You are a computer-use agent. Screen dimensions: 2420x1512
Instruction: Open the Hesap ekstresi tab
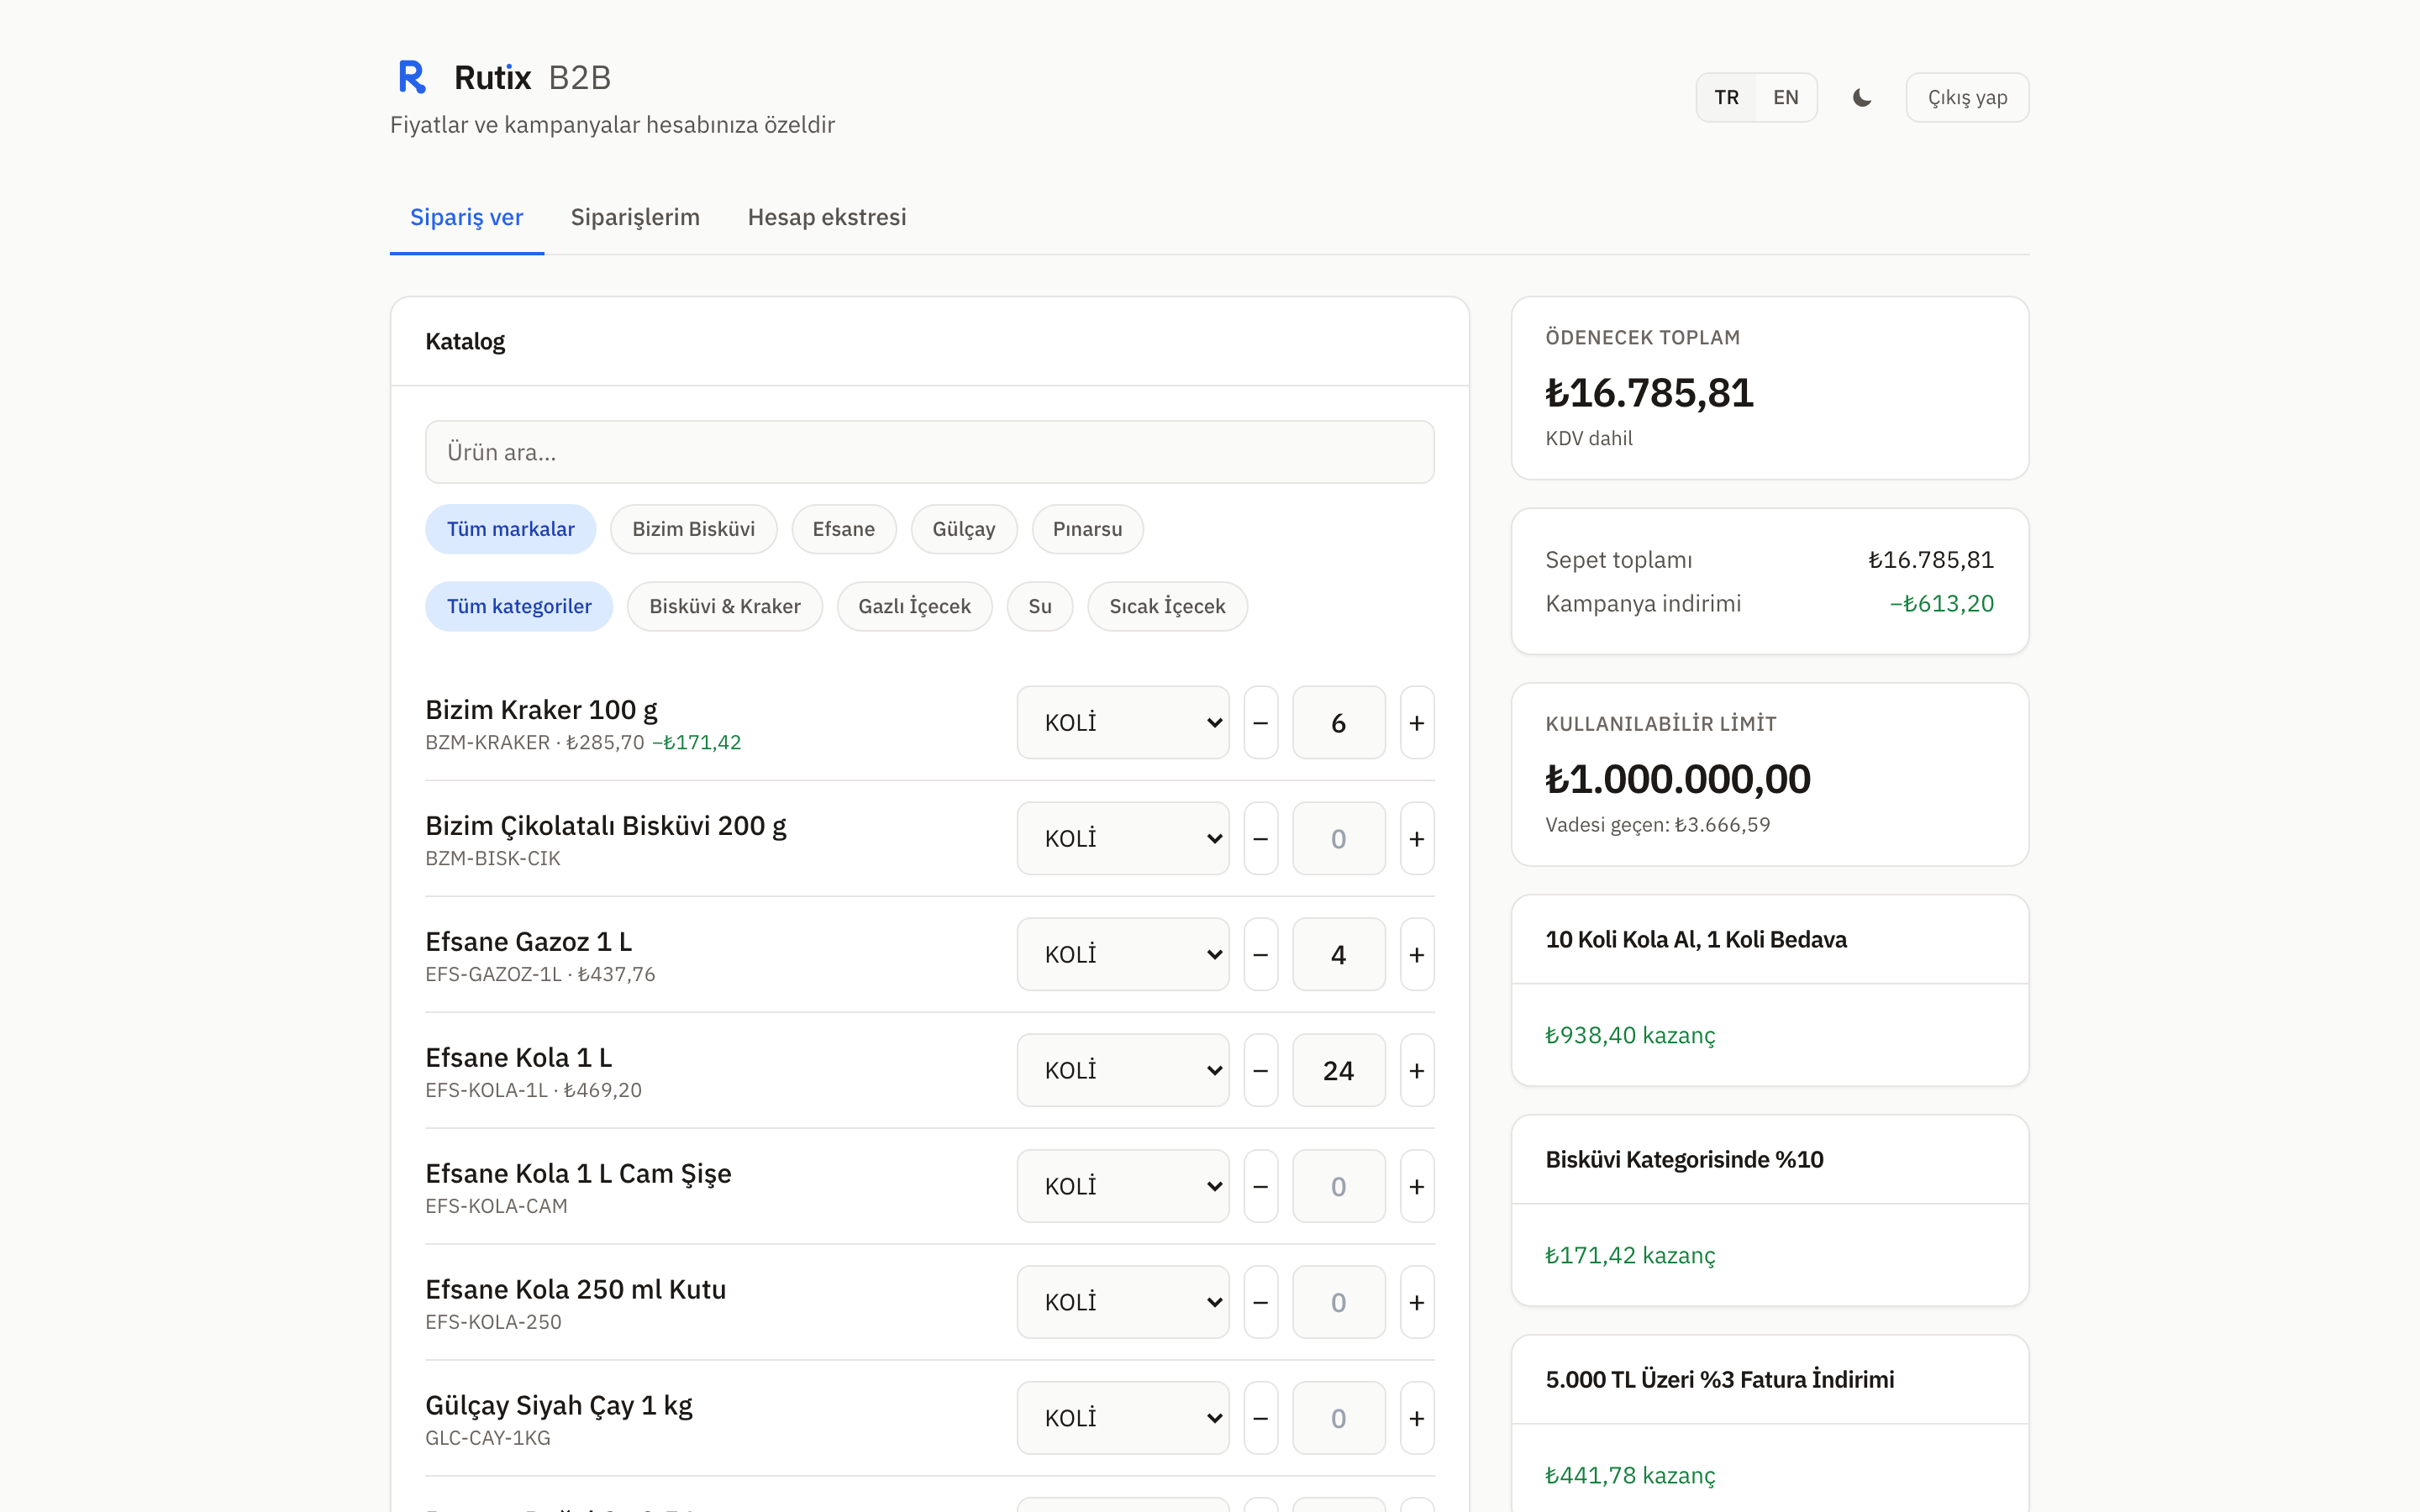pos(826,217)
